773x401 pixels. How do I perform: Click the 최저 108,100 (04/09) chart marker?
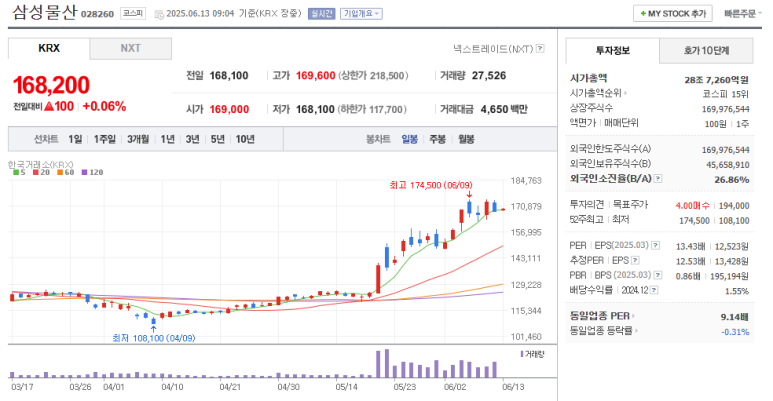coord(153,338)
